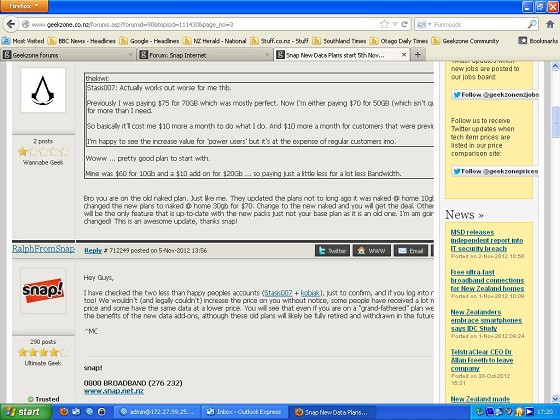
Task: Open the URL history dropdown arrow
Action: coord(395,24)
